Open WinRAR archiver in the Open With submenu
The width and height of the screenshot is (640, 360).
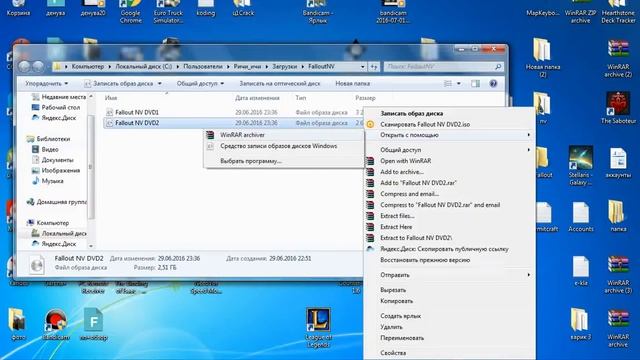242,135
